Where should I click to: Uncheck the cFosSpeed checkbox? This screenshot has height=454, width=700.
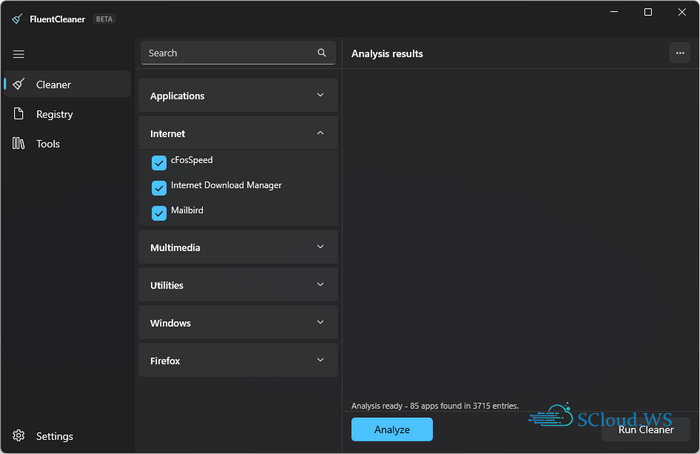(159, 162)
